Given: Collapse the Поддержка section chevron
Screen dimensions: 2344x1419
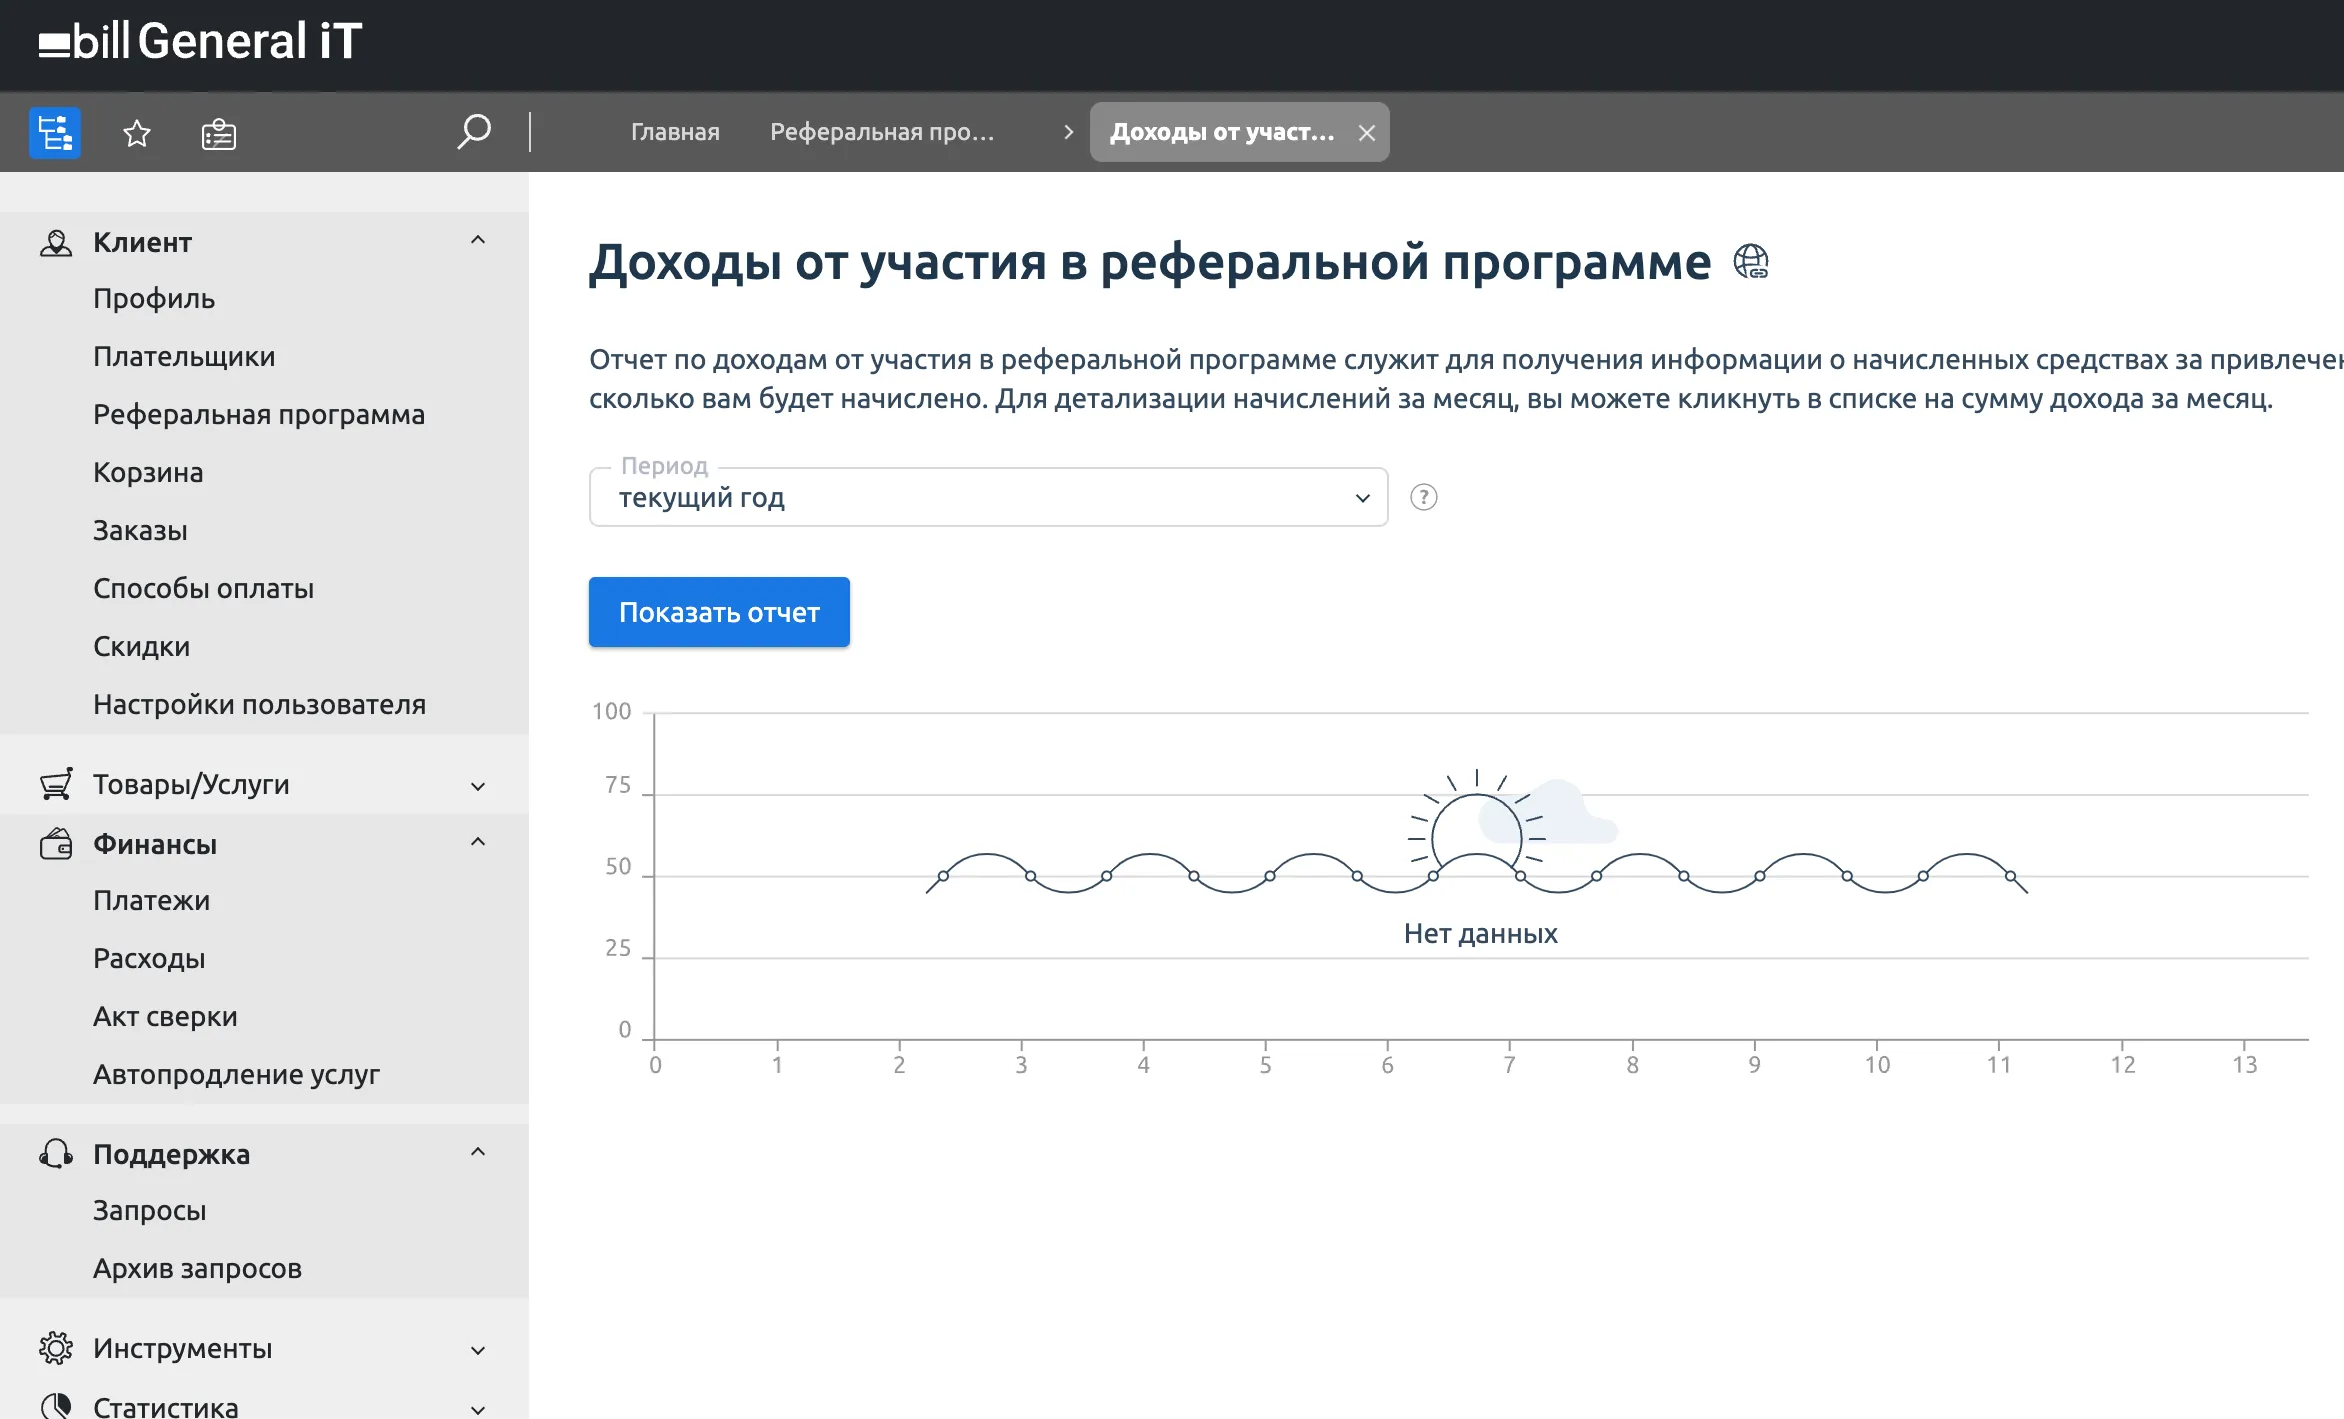Looking at the screenshot, I should (478, 1152).
